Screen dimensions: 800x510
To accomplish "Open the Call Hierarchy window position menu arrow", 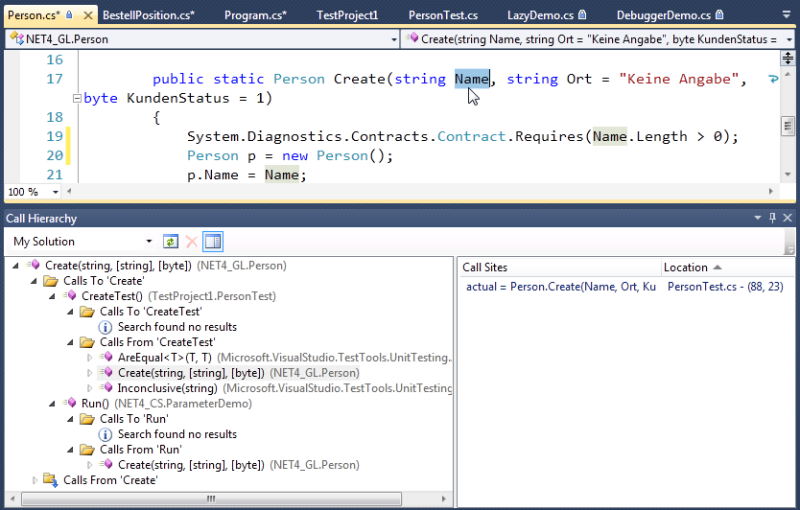I will coord(755,218).
